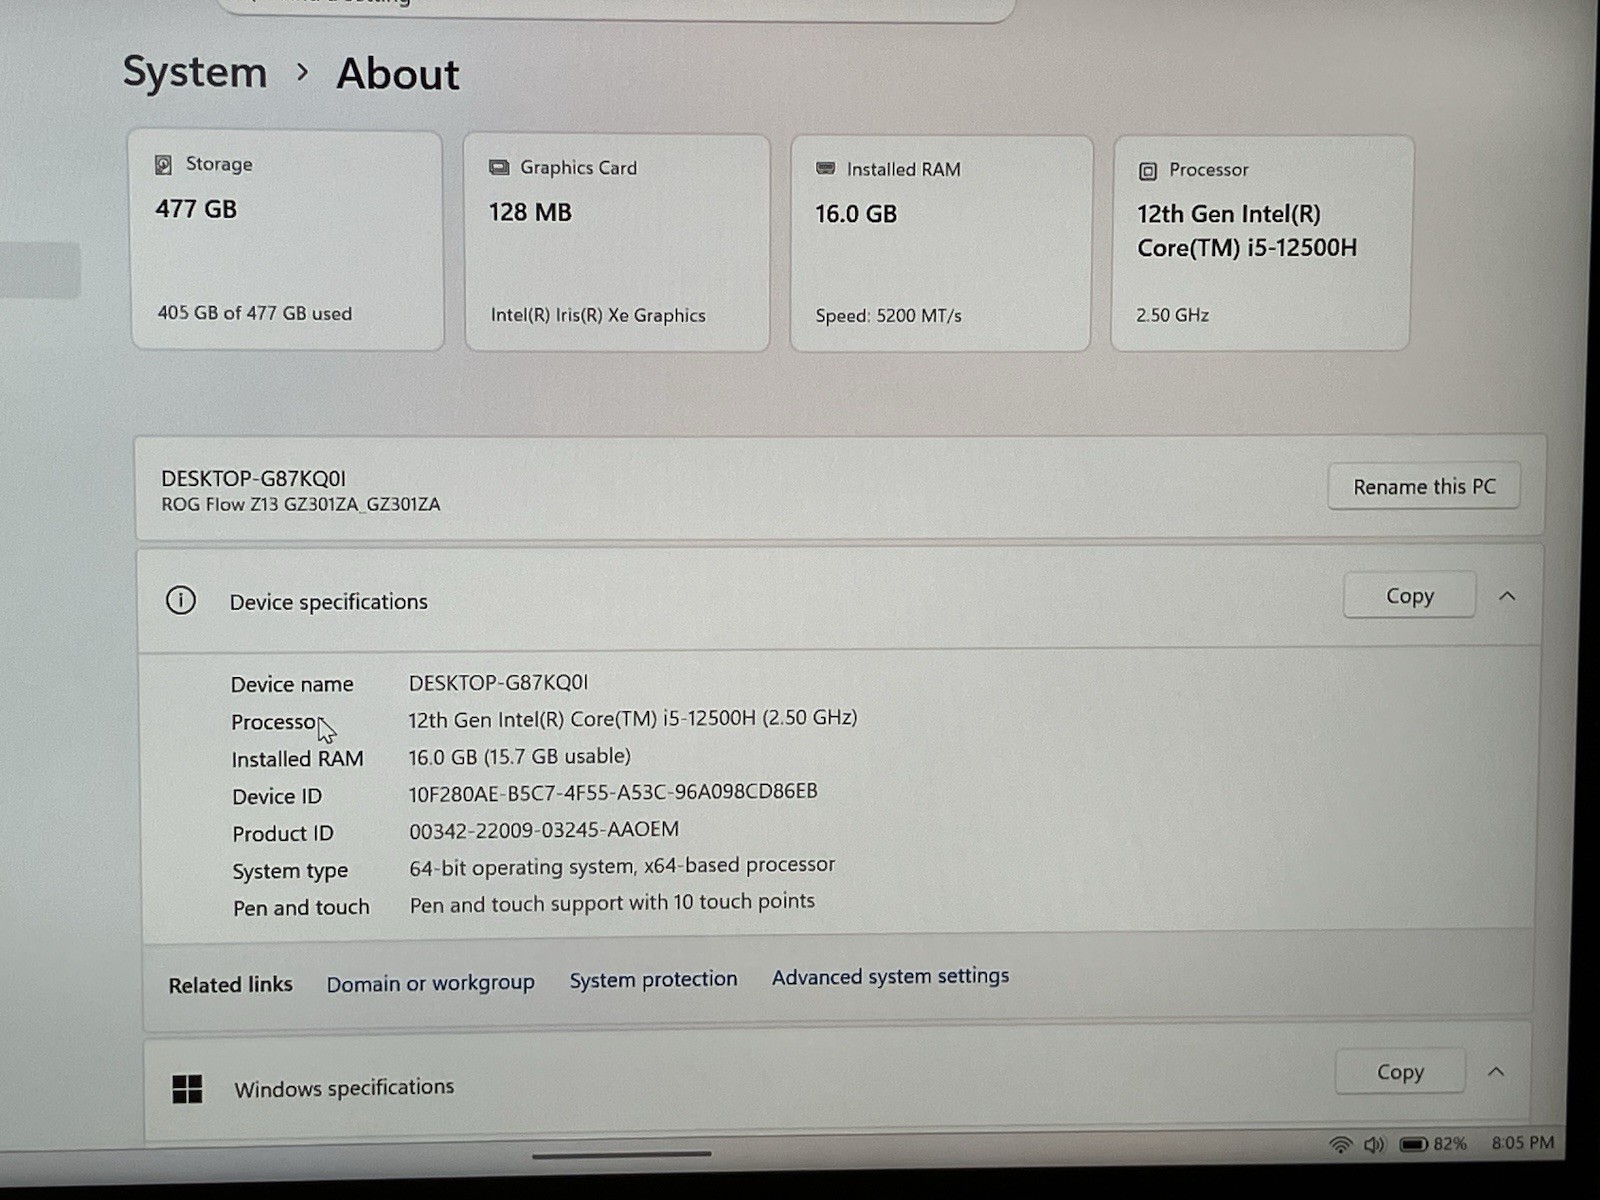Click the 'Related links' label
The image size is (1600, 1200).
pos(230,985)
